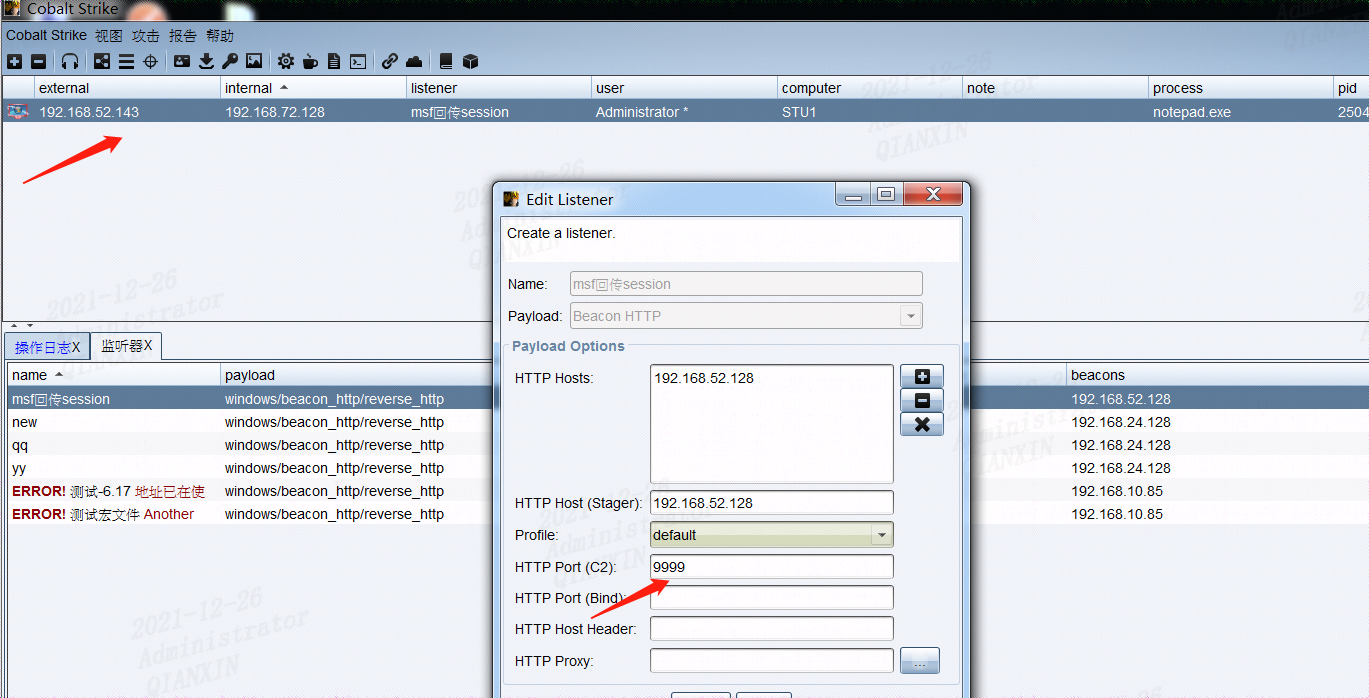This screenshot has width=1369, height=698.
Task: Click the HTTP Host Header field
Action: [x=771, y=629]
